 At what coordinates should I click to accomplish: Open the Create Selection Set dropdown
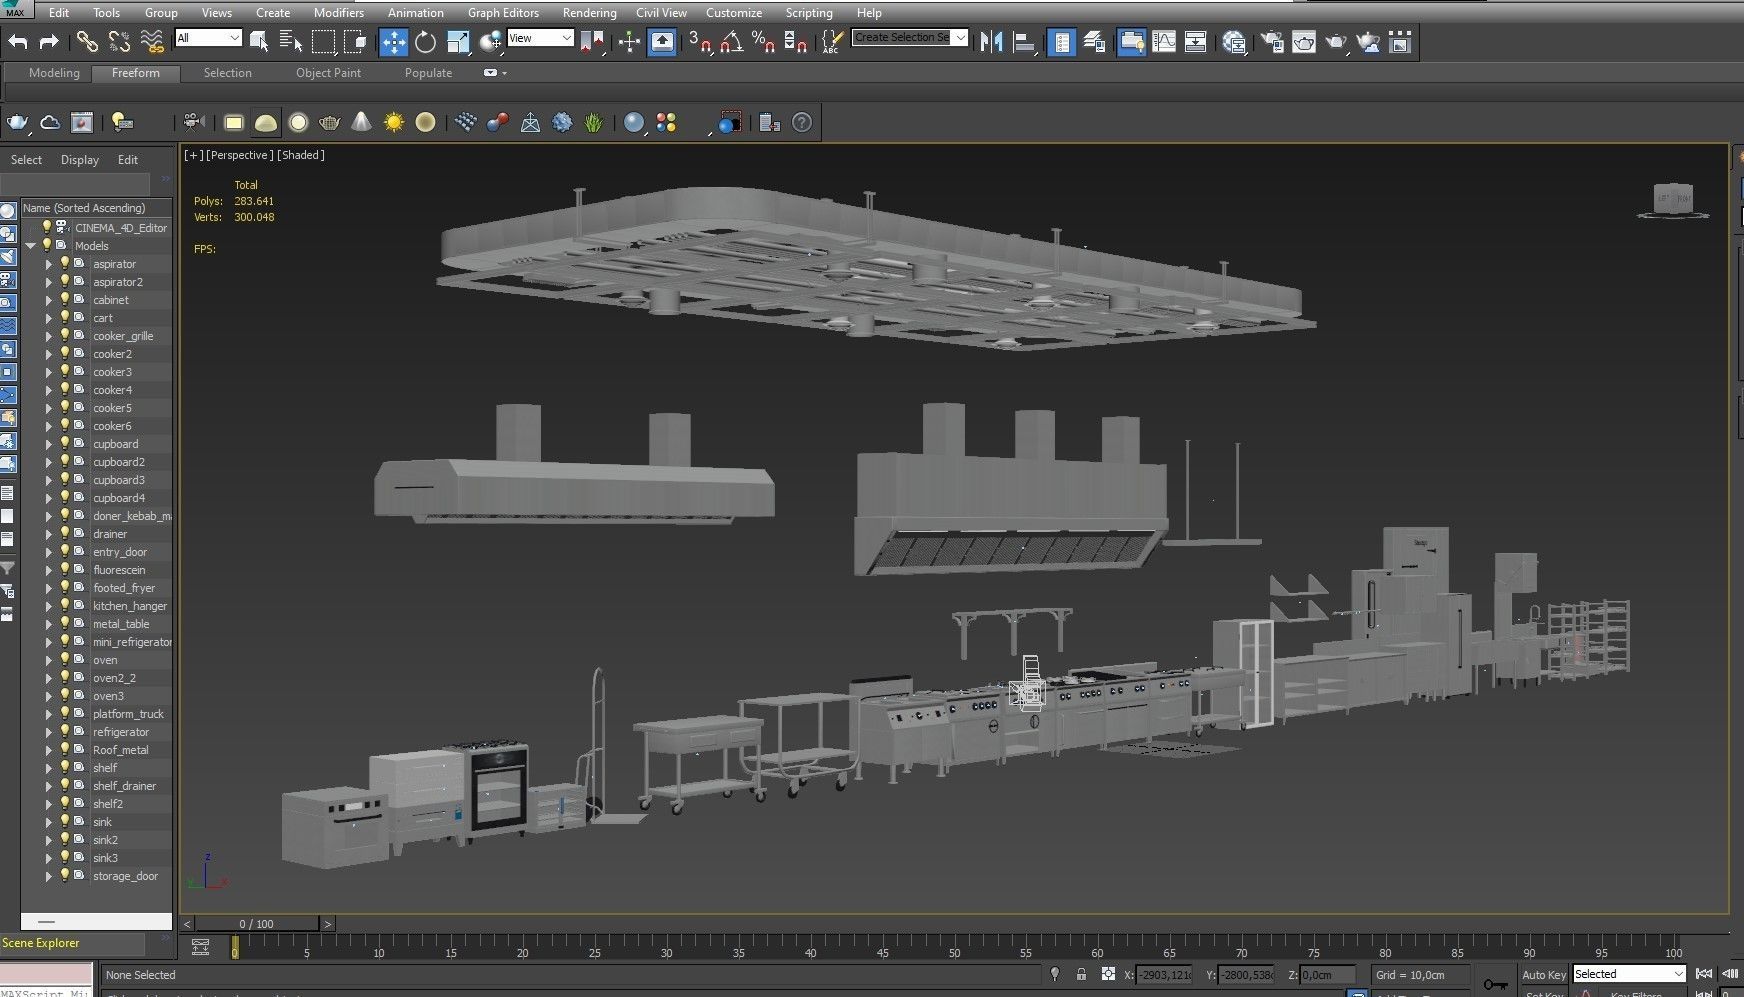910,37
